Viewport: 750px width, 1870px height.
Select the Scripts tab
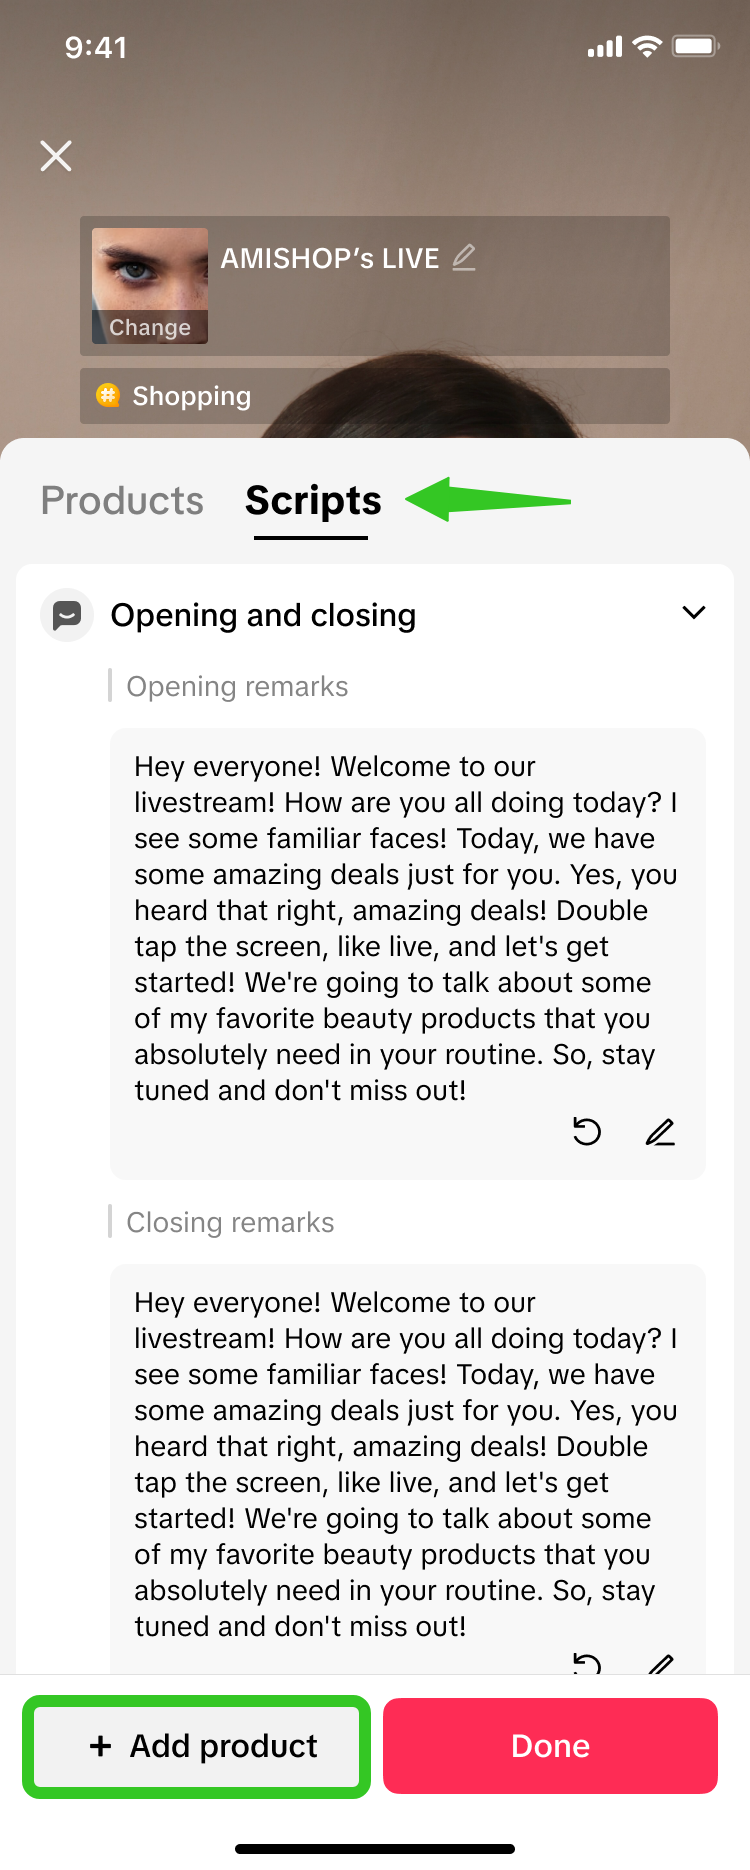coord(313,500)
